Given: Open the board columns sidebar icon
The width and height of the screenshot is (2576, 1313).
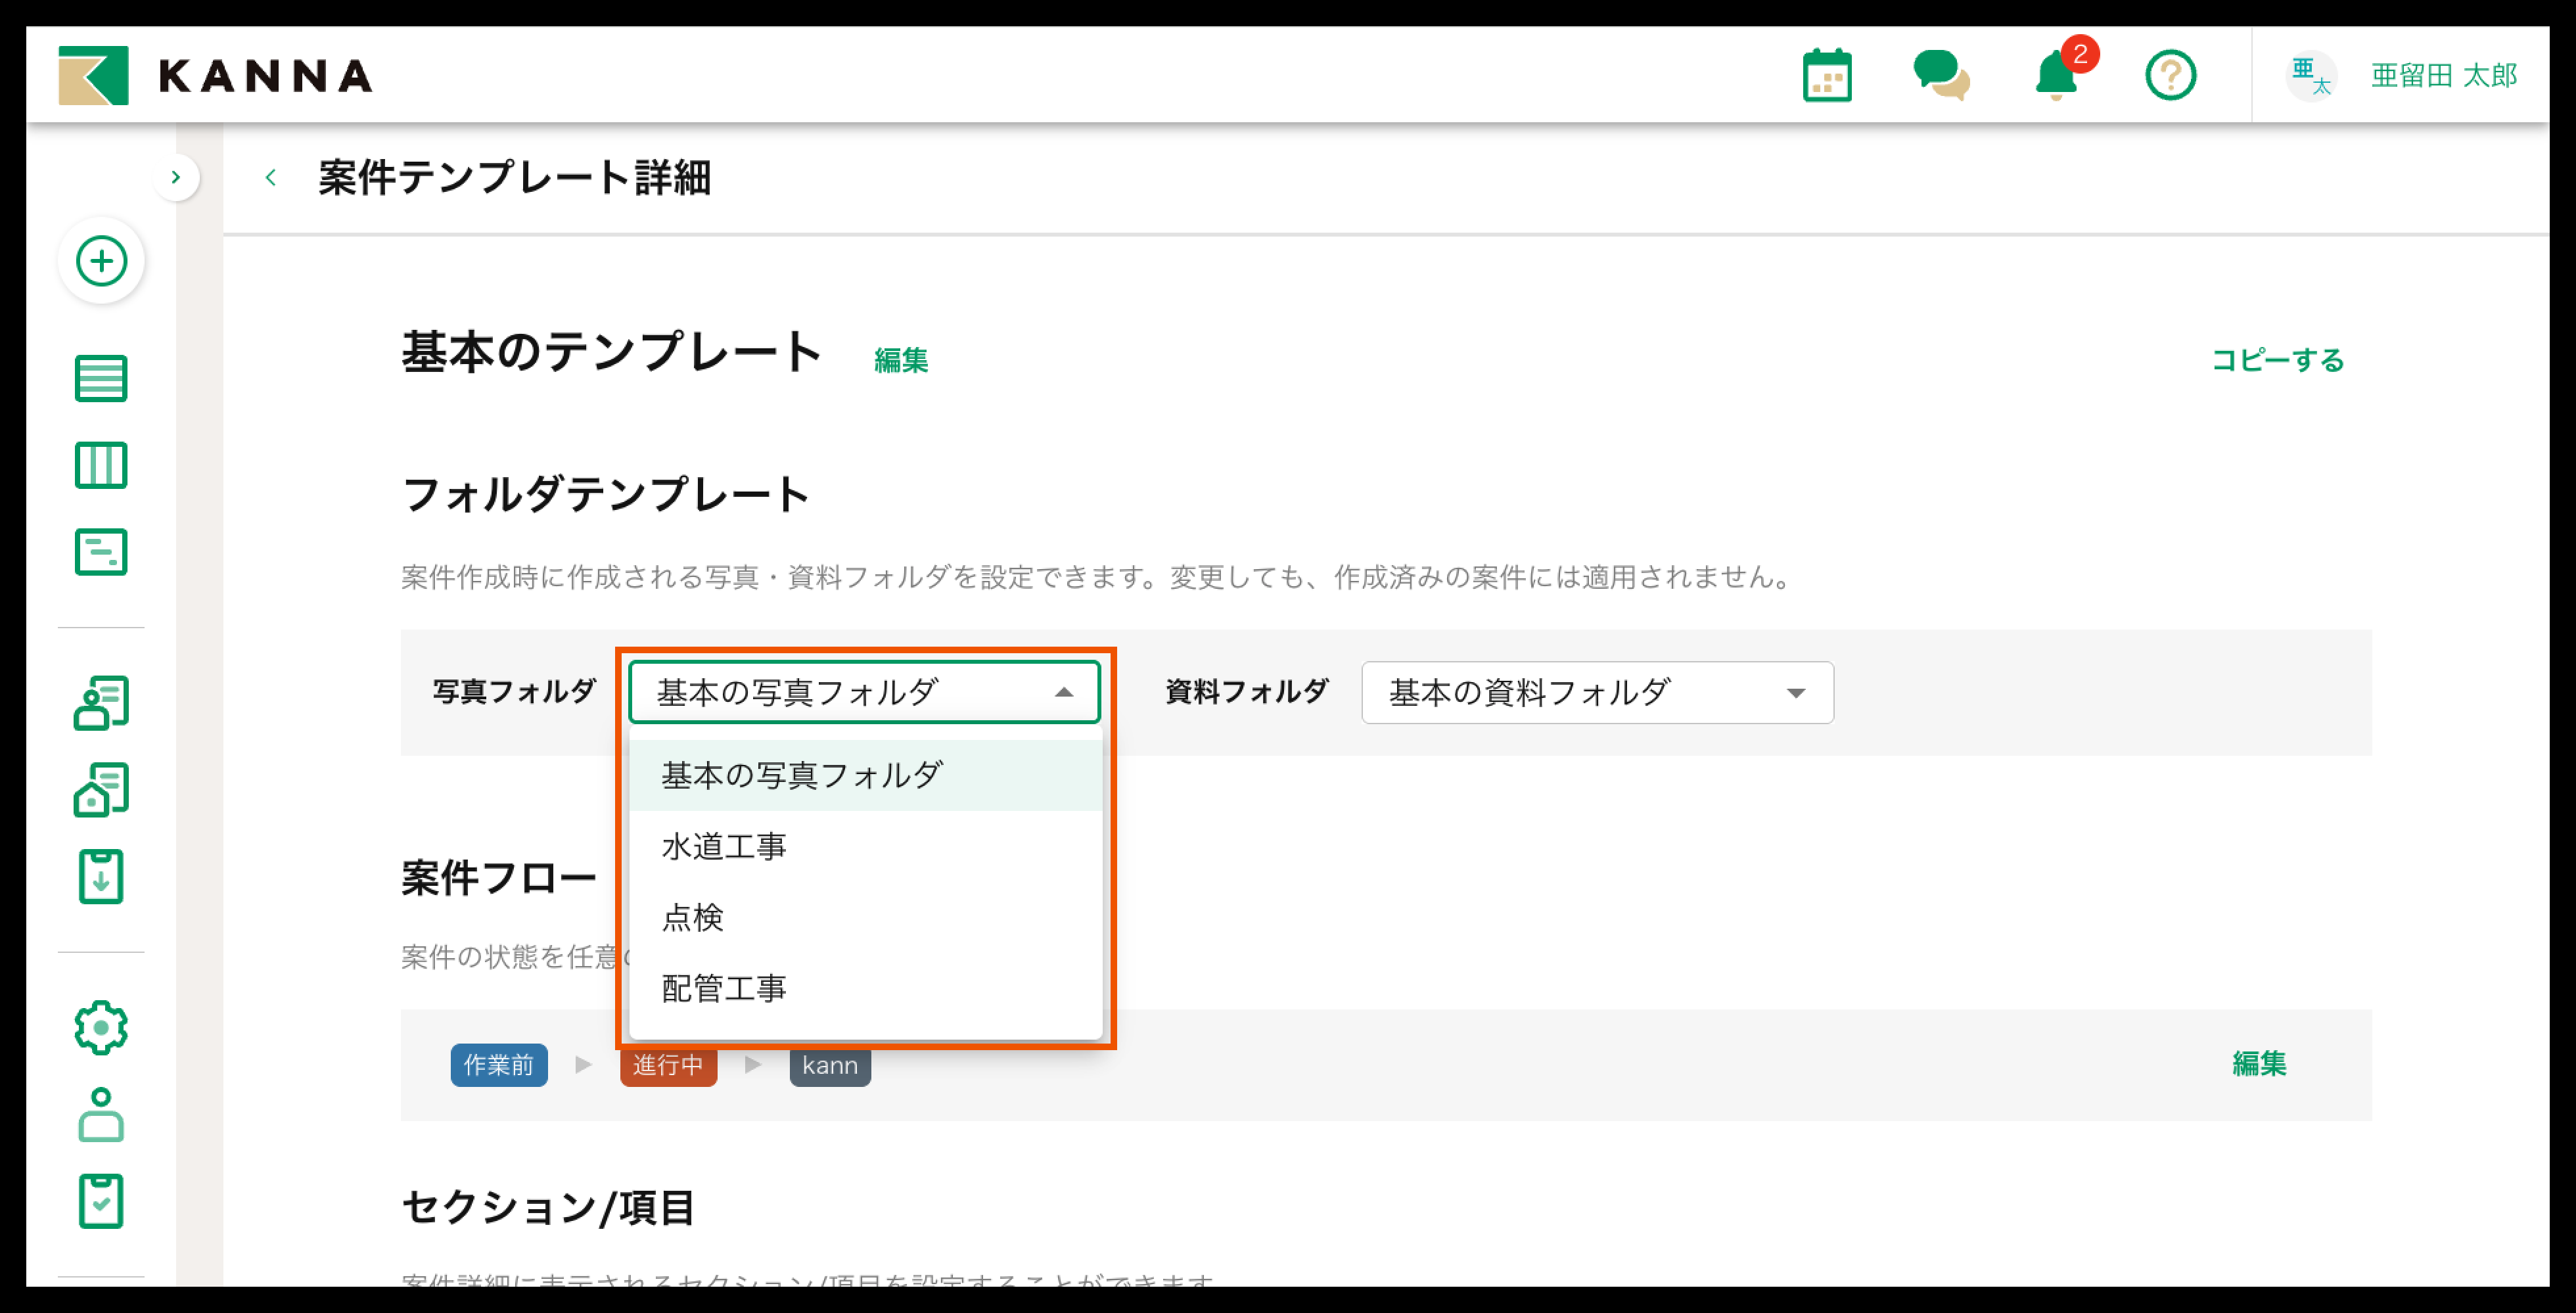Looking at the screenshot, I should click(101, 465).
